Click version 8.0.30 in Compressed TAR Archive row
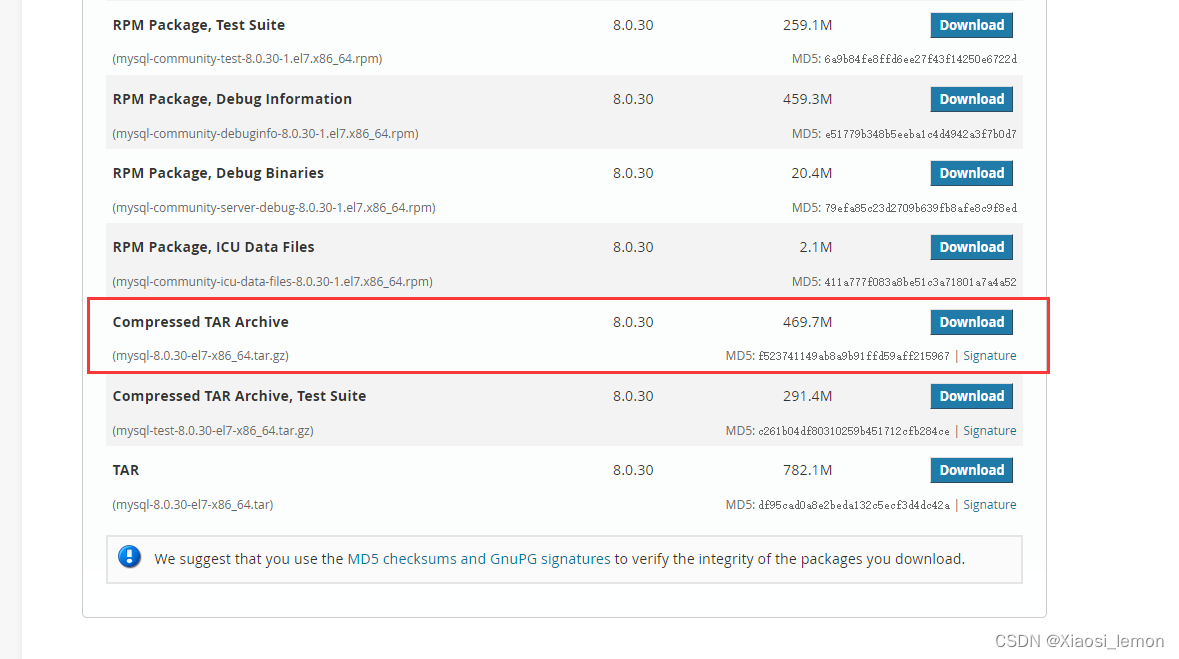 click(x=633, y=322)
